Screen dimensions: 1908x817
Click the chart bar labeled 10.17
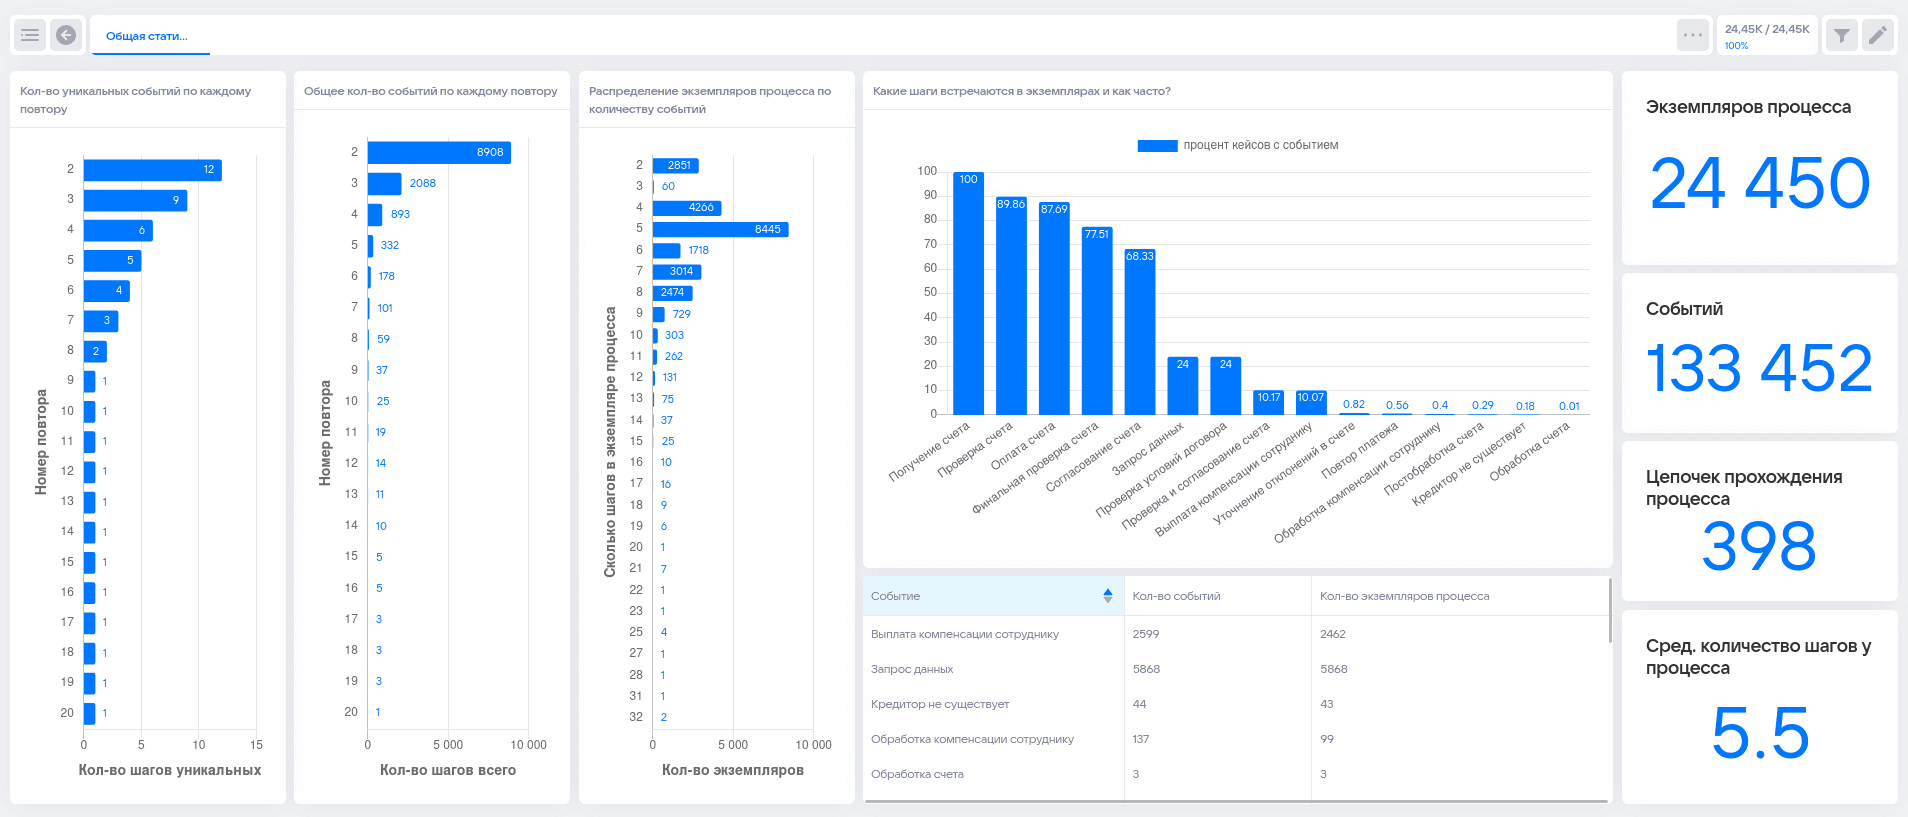(x=1269, y=402)
